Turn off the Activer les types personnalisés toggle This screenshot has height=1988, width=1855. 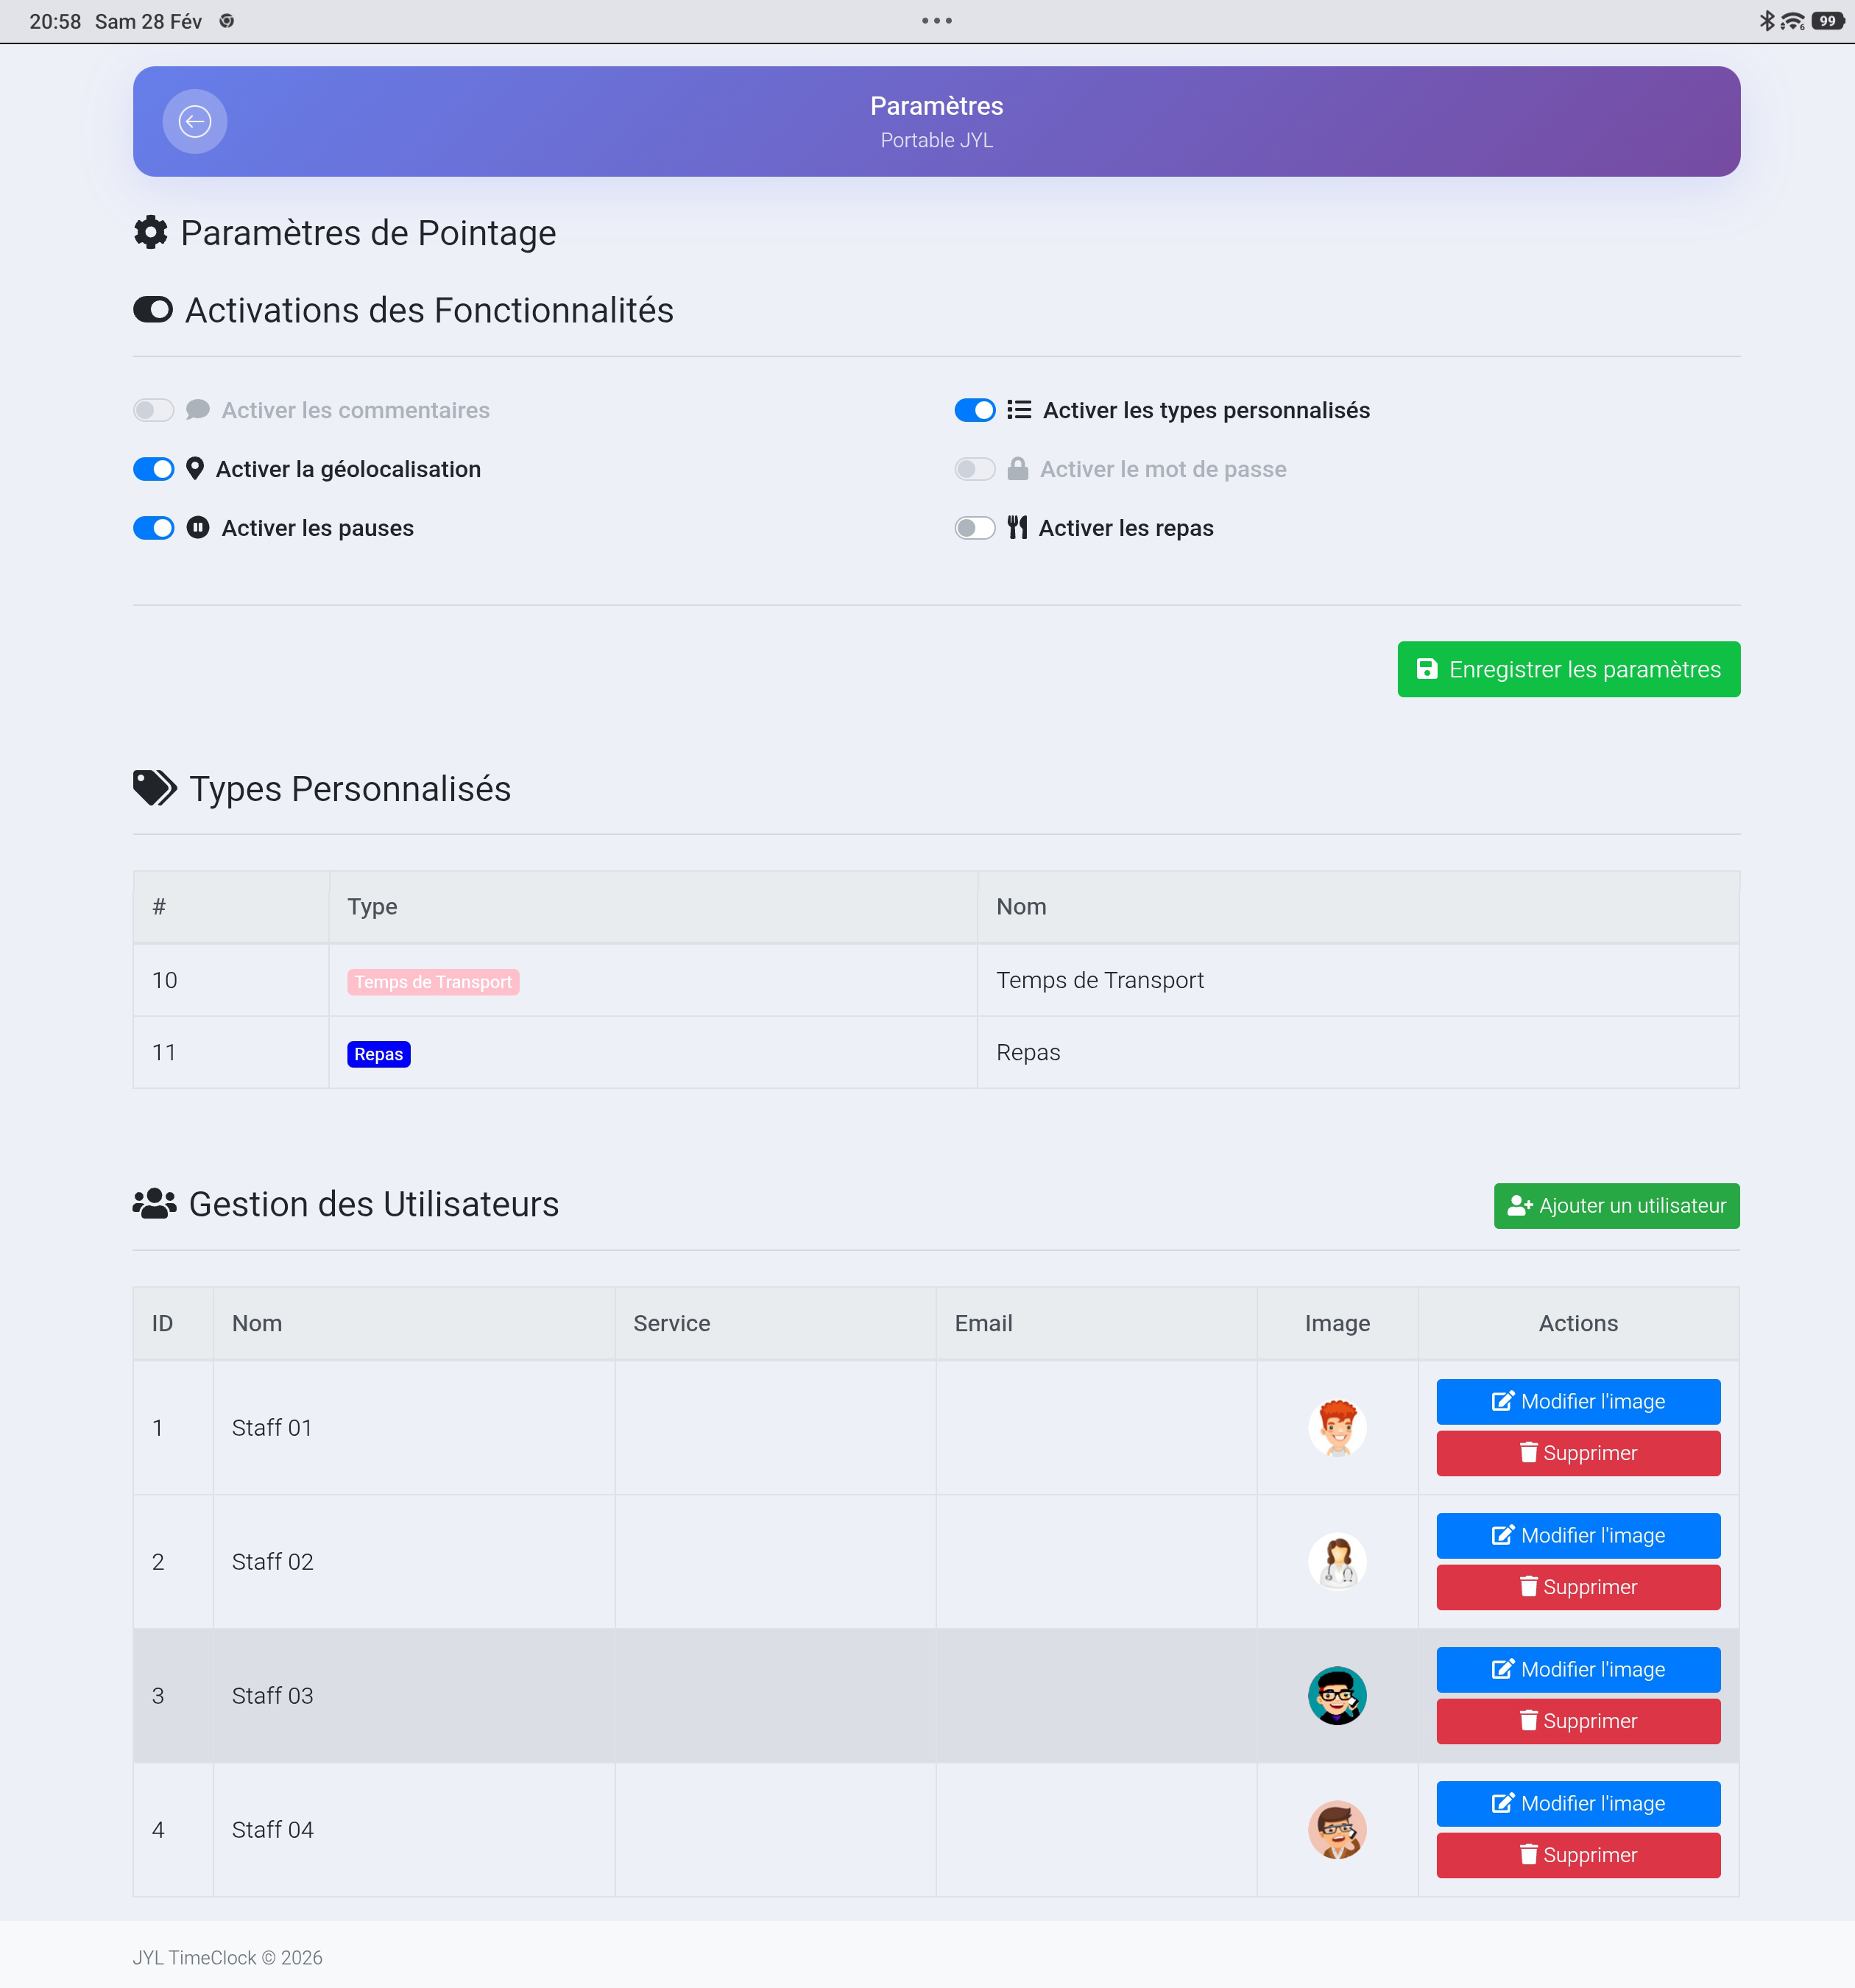click(975, 409)
